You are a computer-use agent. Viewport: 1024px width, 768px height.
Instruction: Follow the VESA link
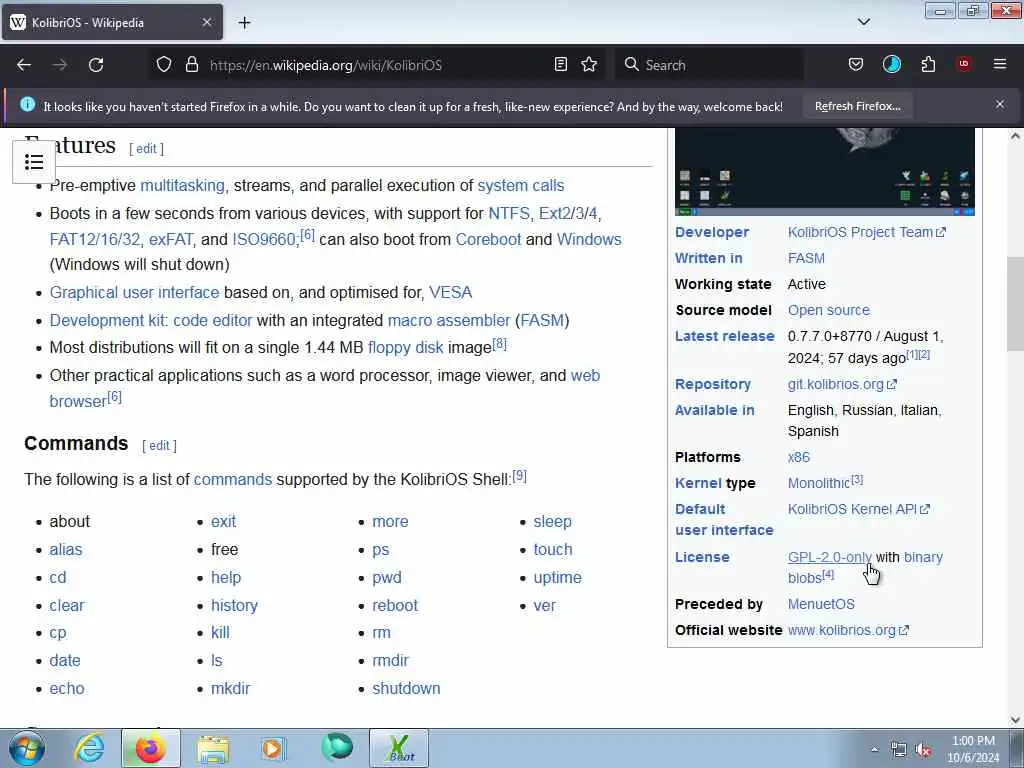click(x=450, y=293)
